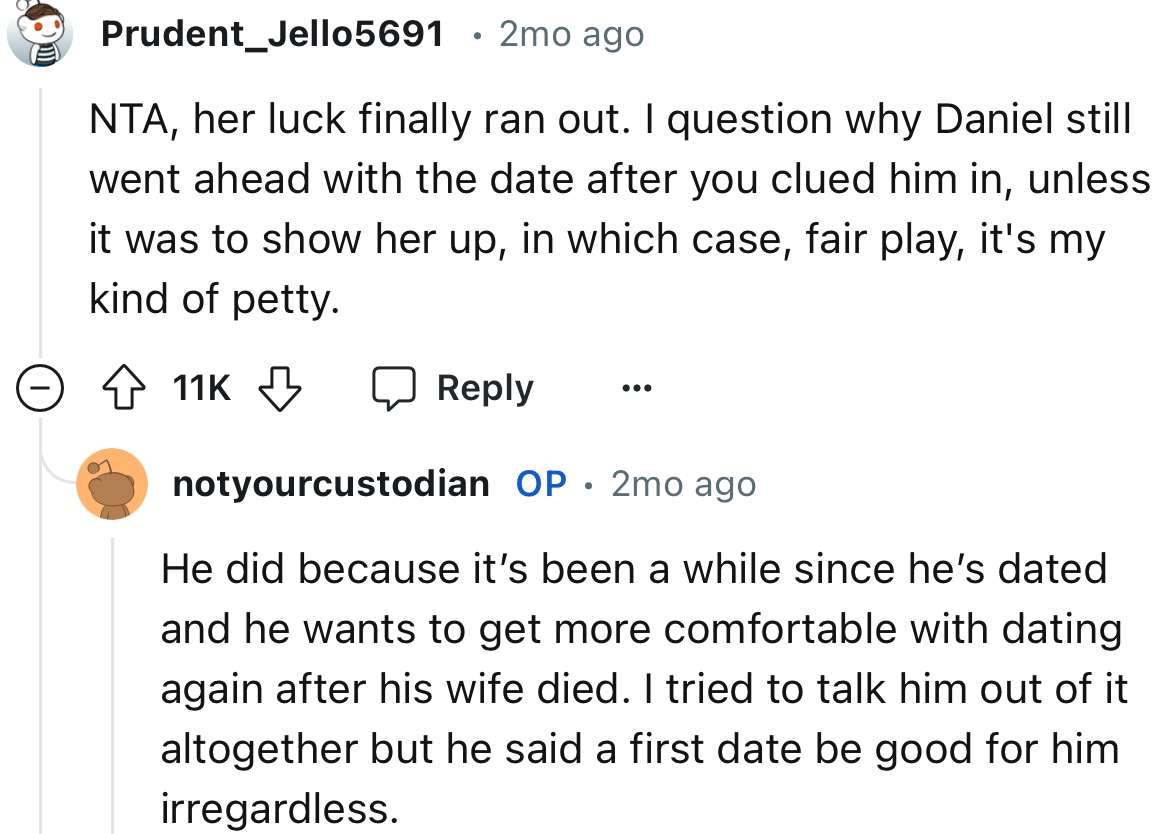Screen dimensions: 1156x834
Task: Select the upvote arrow next to 11K
Action: [122, 388]
